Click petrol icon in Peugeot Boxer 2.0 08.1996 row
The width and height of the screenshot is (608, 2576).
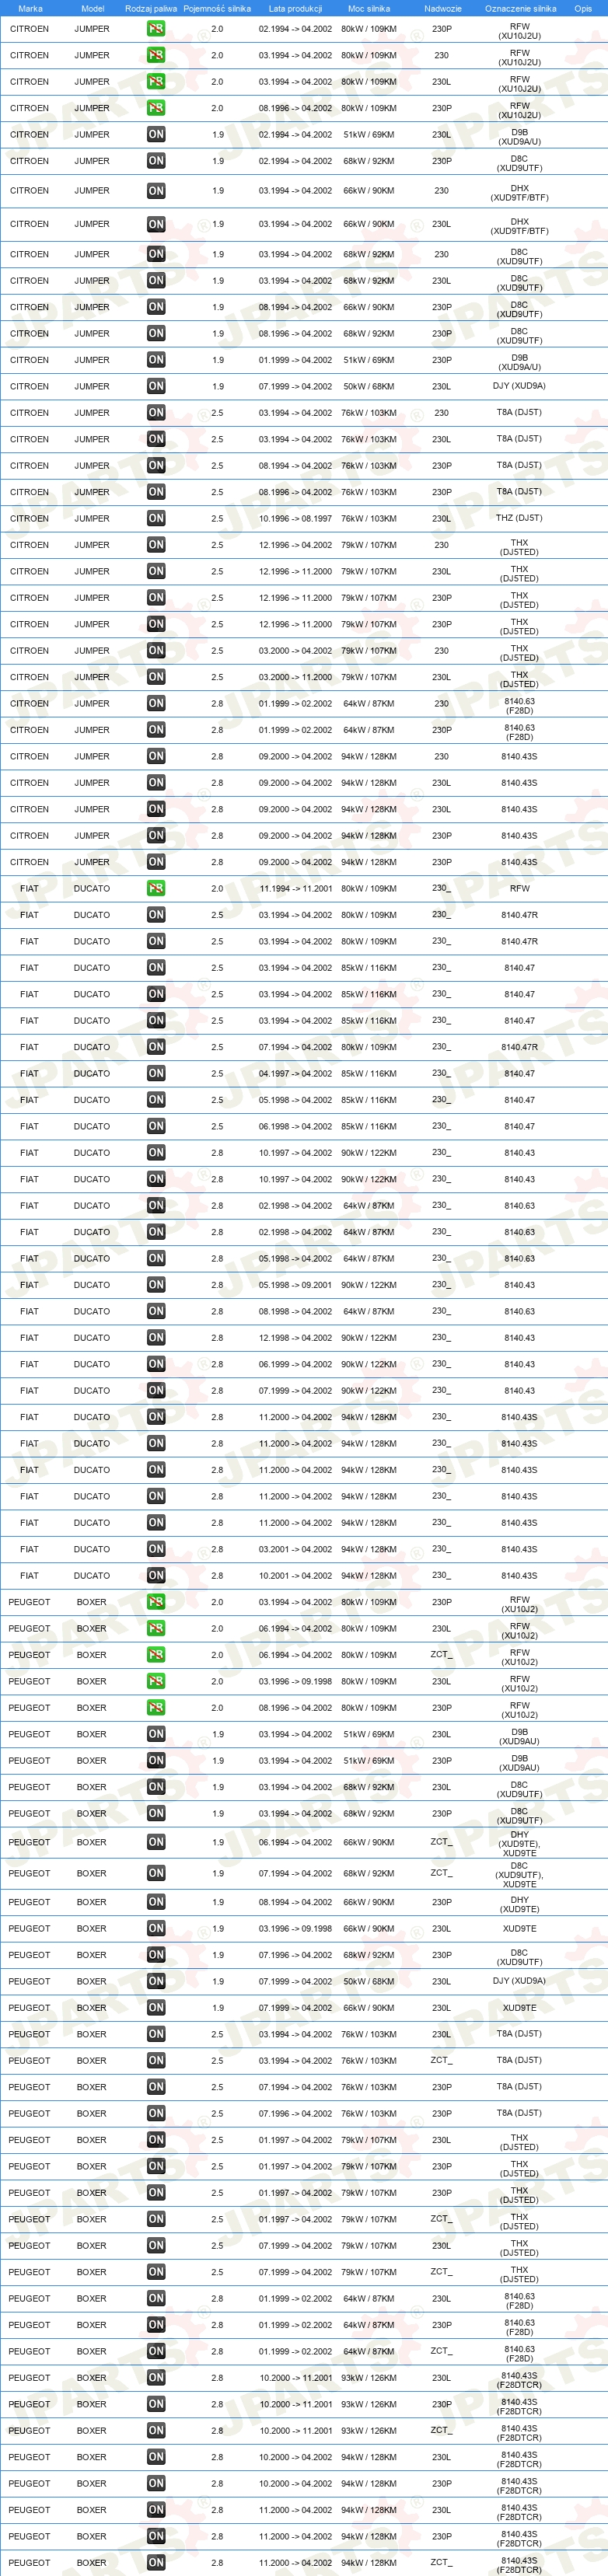156,1708
